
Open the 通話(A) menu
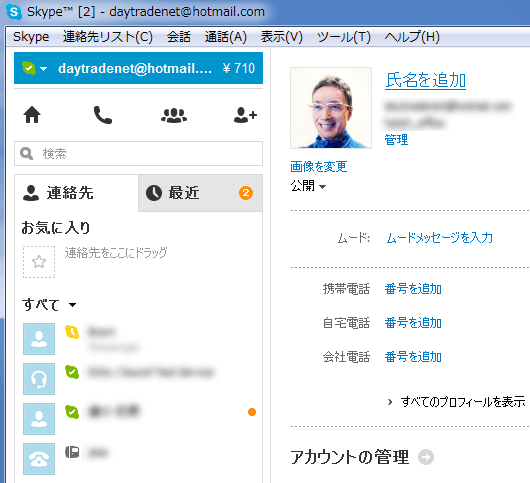click(x=226, y=37)
